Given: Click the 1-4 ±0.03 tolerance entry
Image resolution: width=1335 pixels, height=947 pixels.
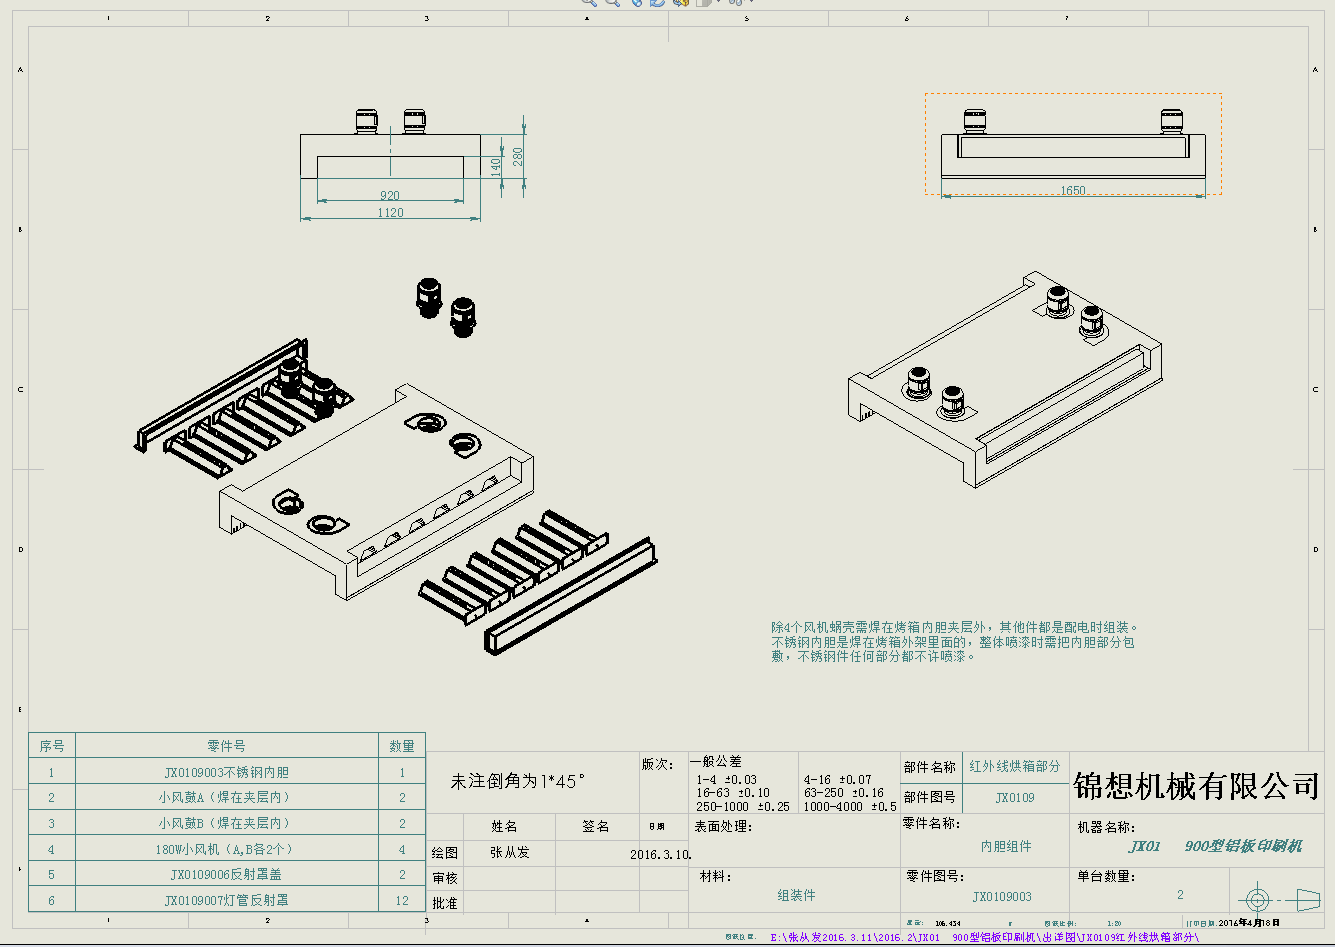Looking at the screenshot, I should pos(727,779).
